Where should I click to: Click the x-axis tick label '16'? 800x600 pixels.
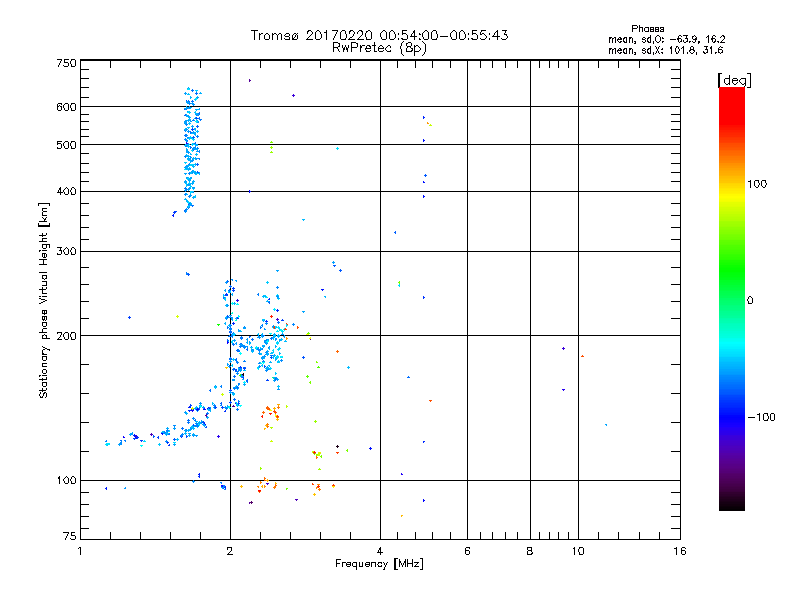click(680, 551)
